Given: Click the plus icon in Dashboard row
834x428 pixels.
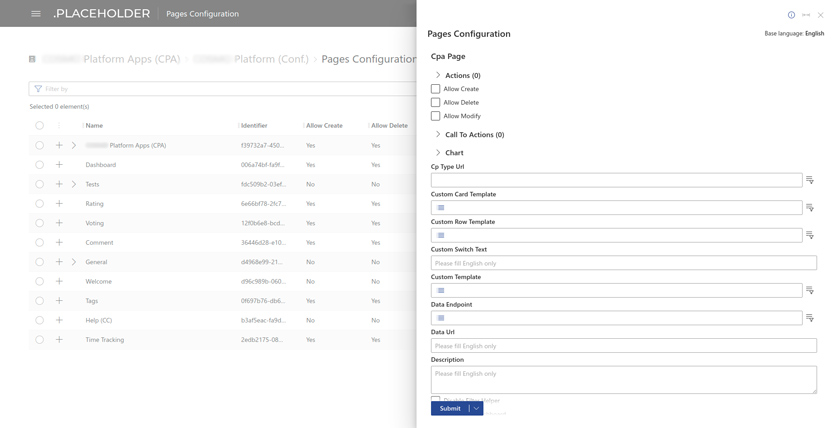Looking at the screenshot, I should pos(59,165).
